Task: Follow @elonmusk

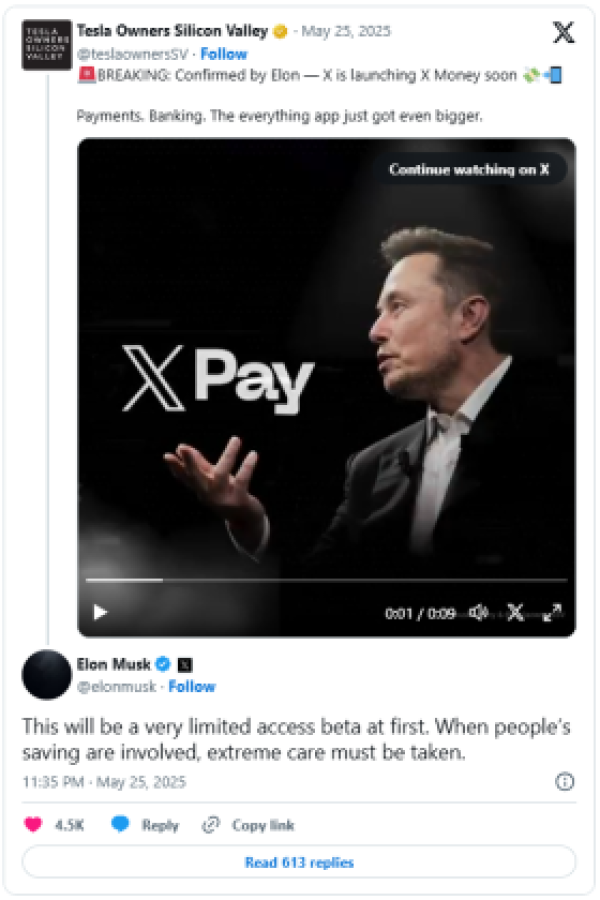Action: pos(191,686)
